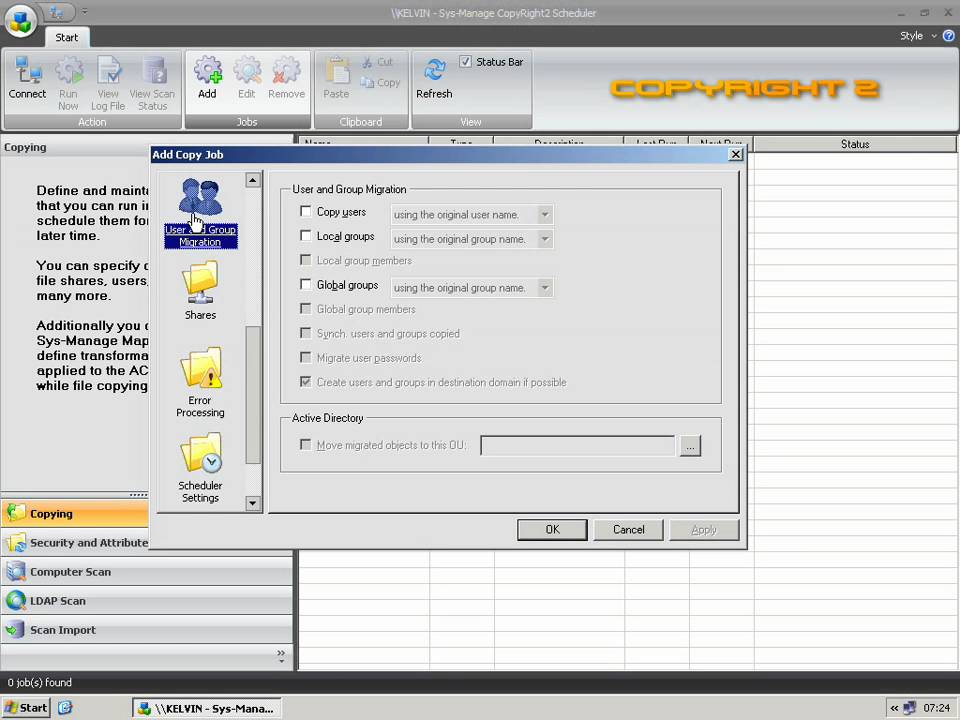The image size is (960, 720).
Task: Check Synch. users and groups copied
Action: pyautogui.click(x=306, y=333)
